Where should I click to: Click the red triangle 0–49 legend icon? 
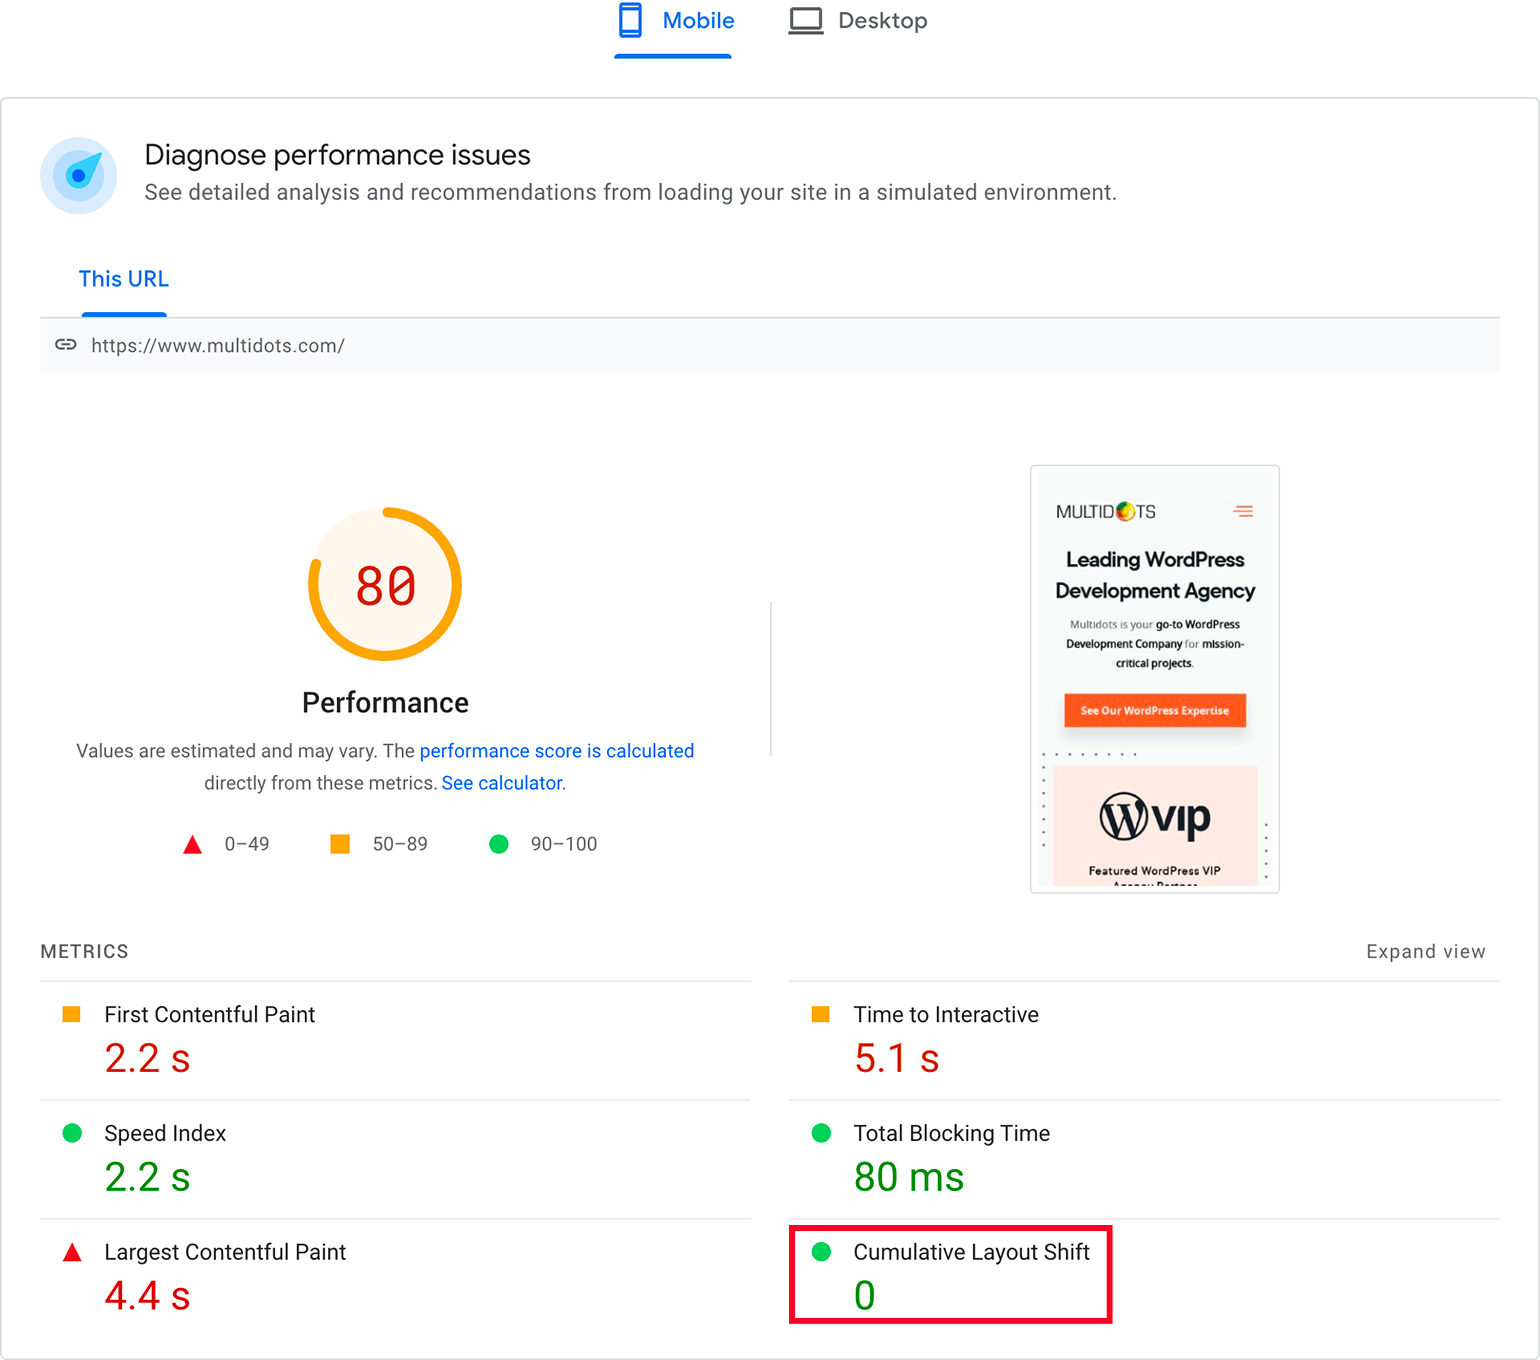click(193, 845)
